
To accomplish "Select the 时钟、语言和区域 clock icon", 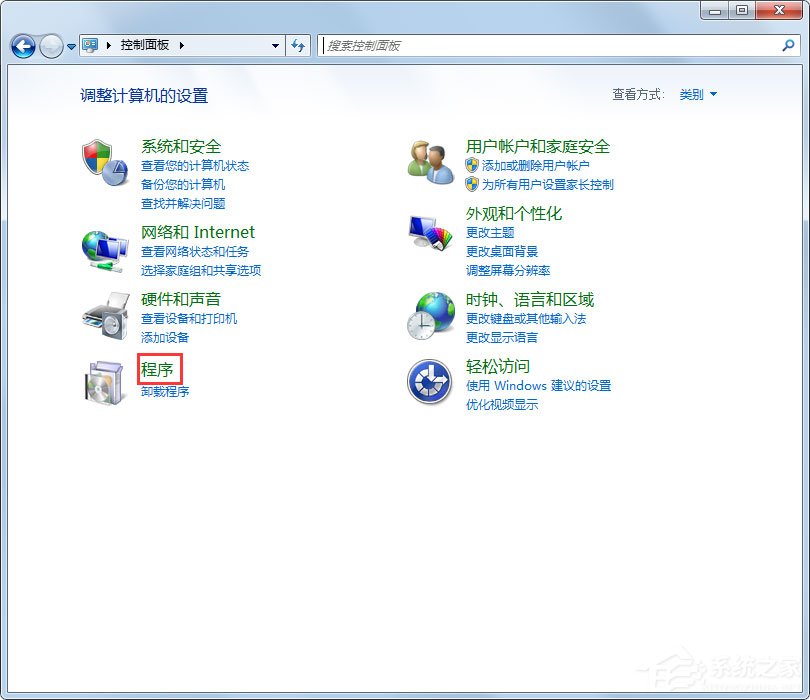I will tap(430, 318).
